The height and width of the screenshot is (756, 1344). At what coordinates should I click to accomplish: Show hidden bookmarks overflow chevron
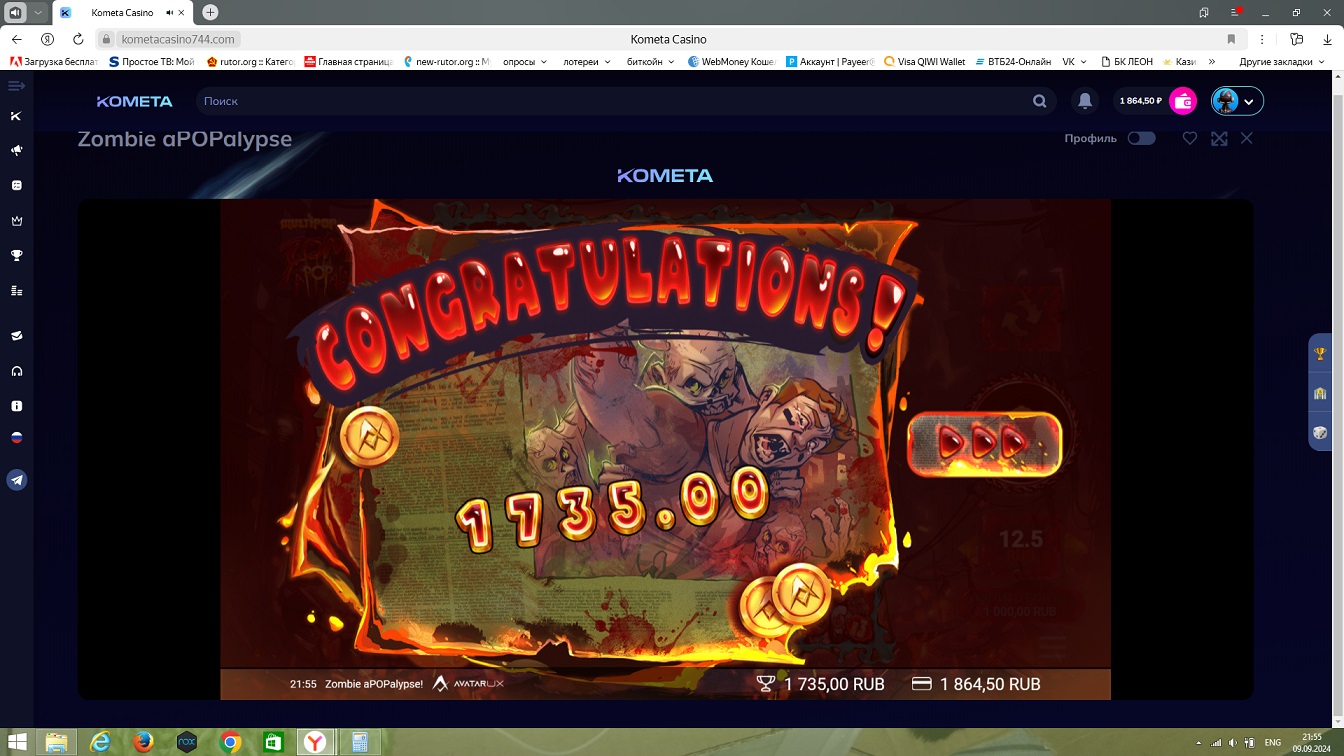coord(1212,62)
